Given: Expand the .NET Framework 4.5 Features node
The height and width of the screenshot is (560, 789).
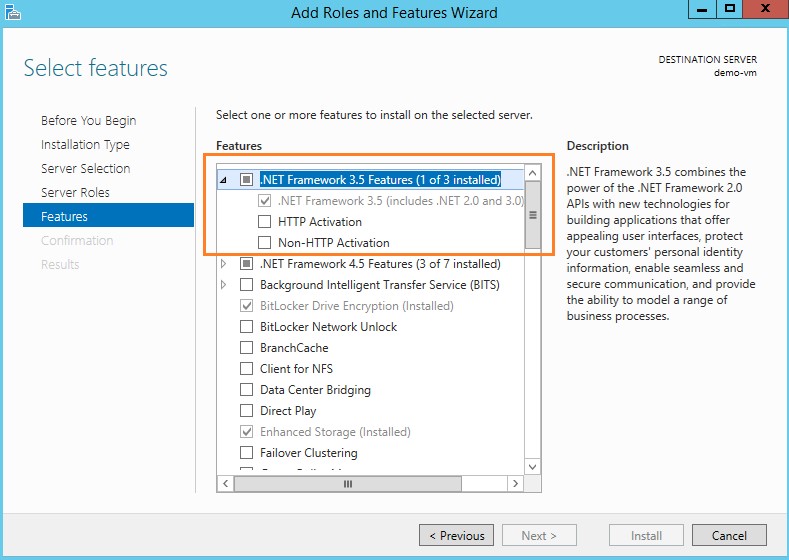Looking at the screenshot, I should pyautogui.click(x=223, y=265).
